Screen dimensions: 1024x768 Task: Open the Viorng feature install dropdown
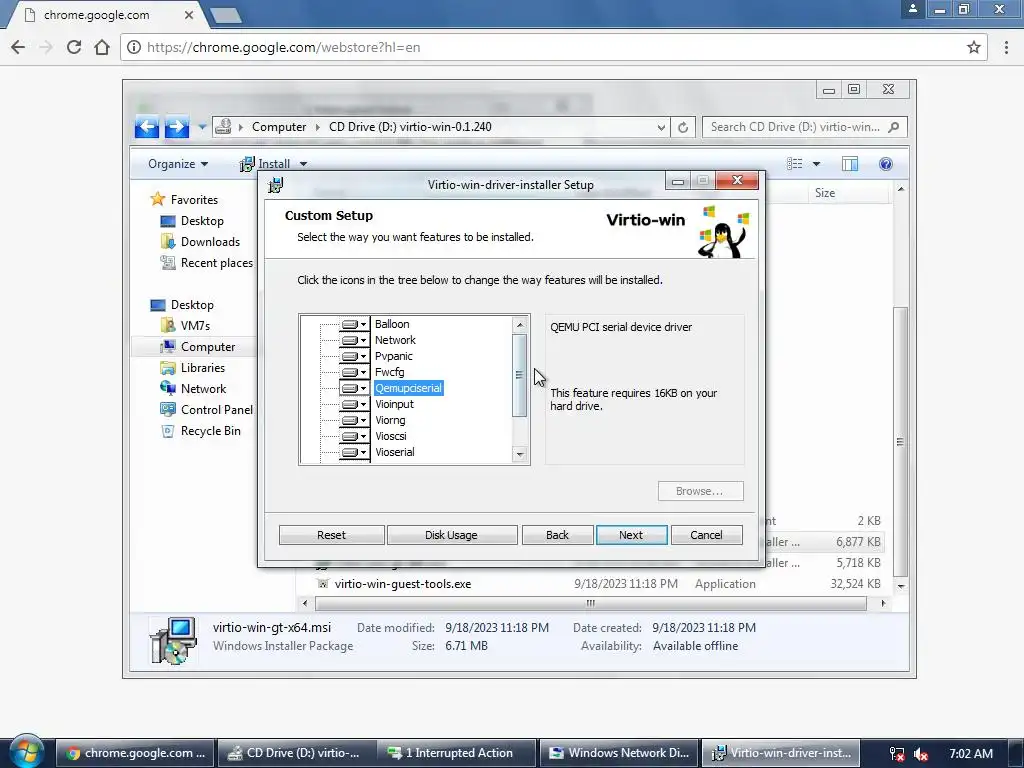click(354, 421)
